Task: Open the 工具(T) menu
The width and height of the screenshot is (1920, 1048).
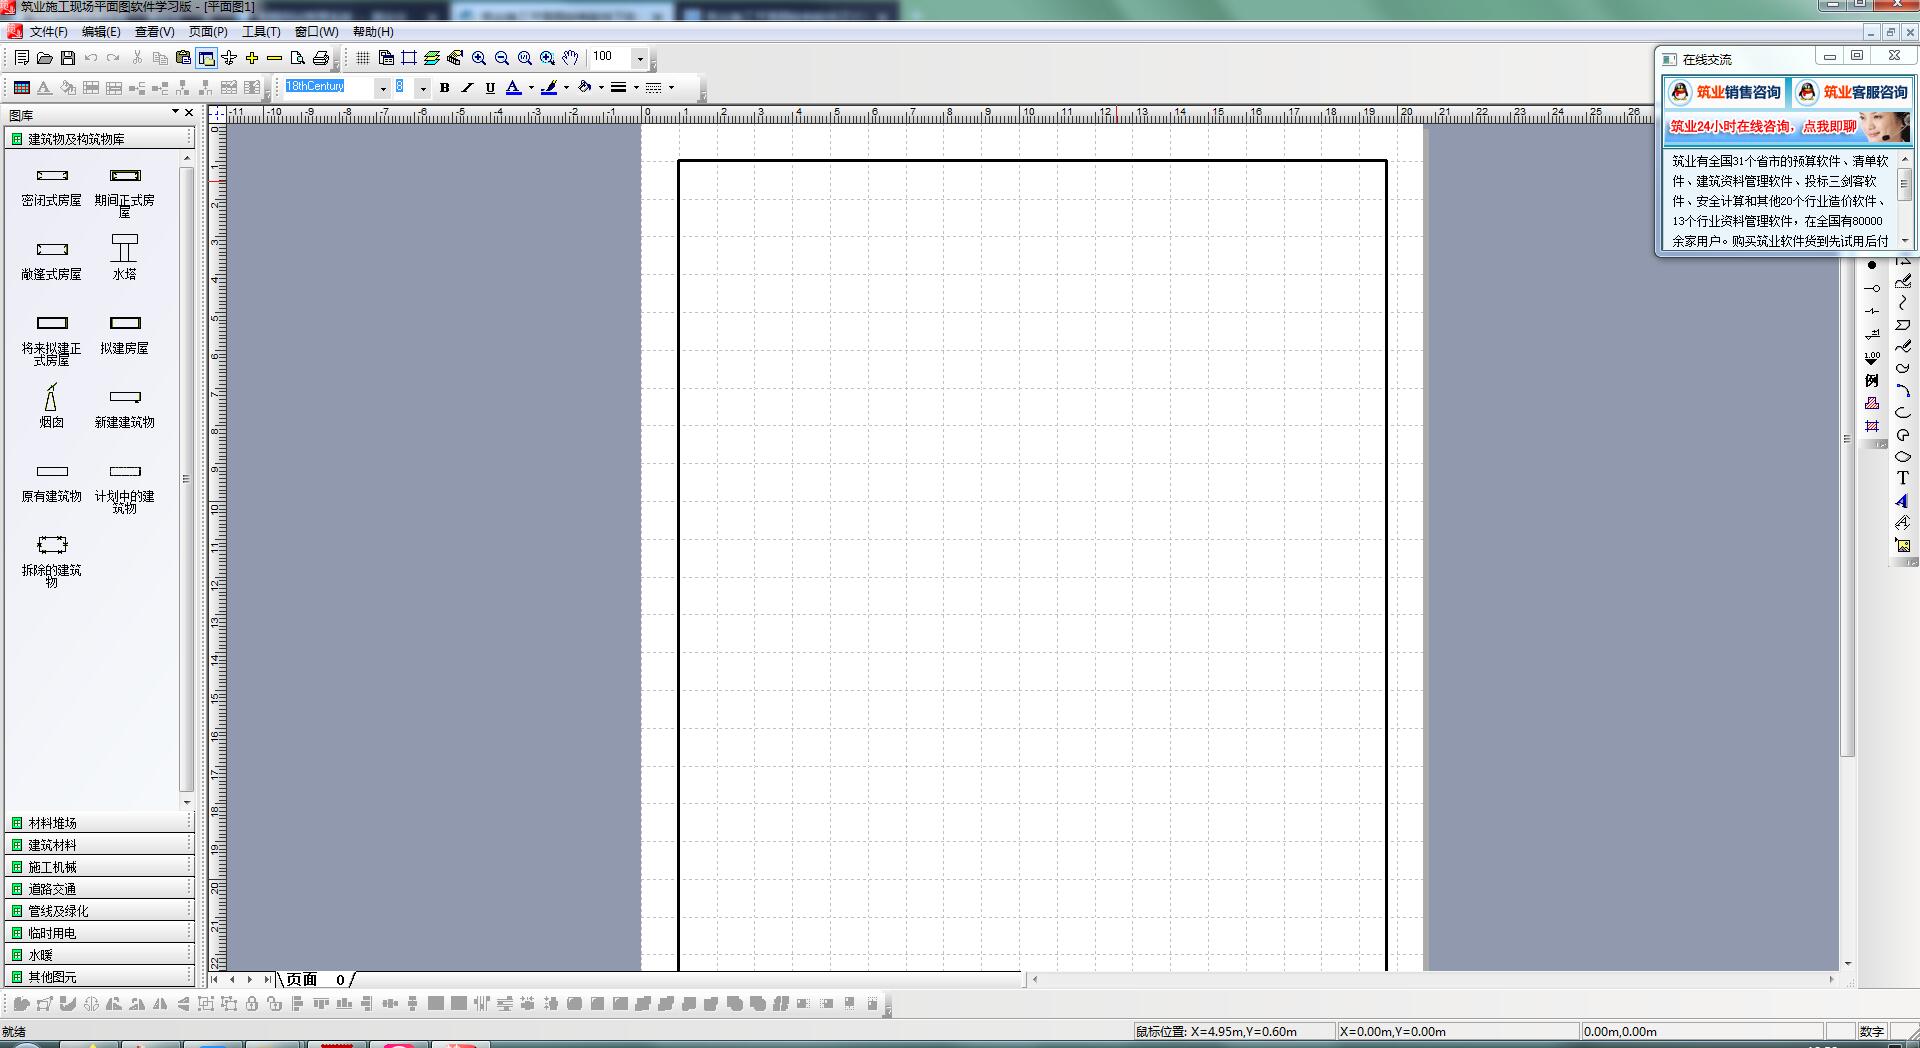Action: 261,32
